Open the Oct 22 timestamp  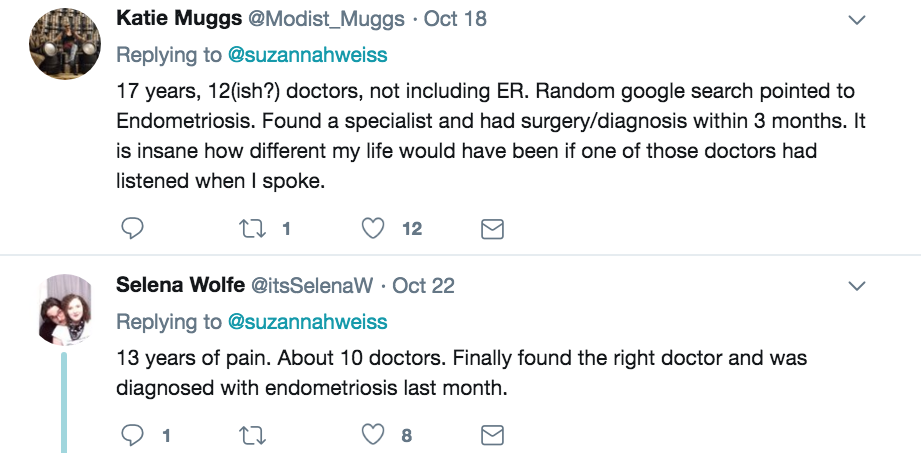(x=423, y=286)
